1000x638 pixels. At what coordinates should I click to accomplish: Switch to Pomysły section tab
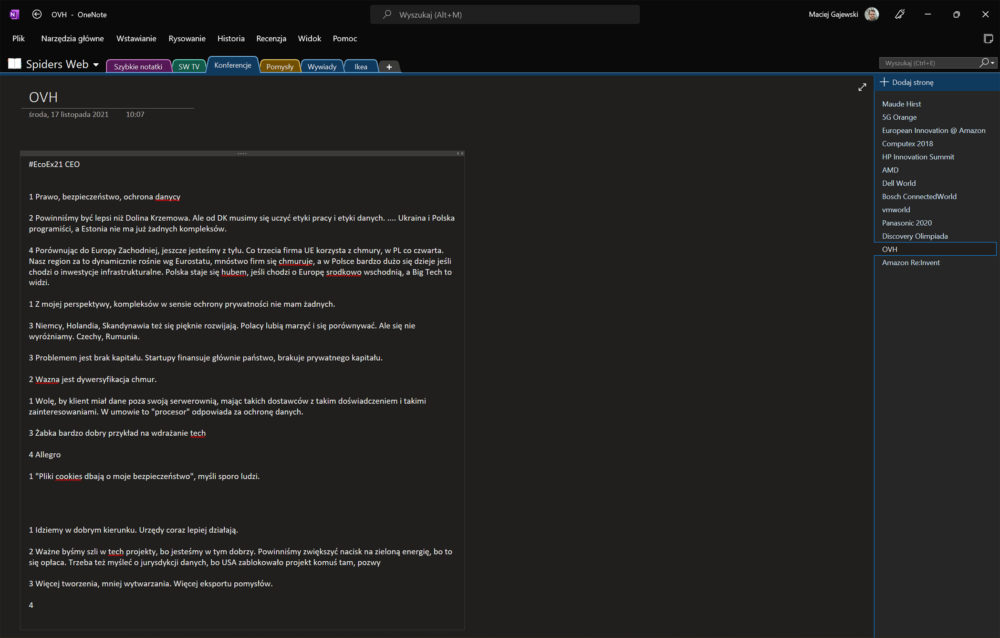[280, 66]
